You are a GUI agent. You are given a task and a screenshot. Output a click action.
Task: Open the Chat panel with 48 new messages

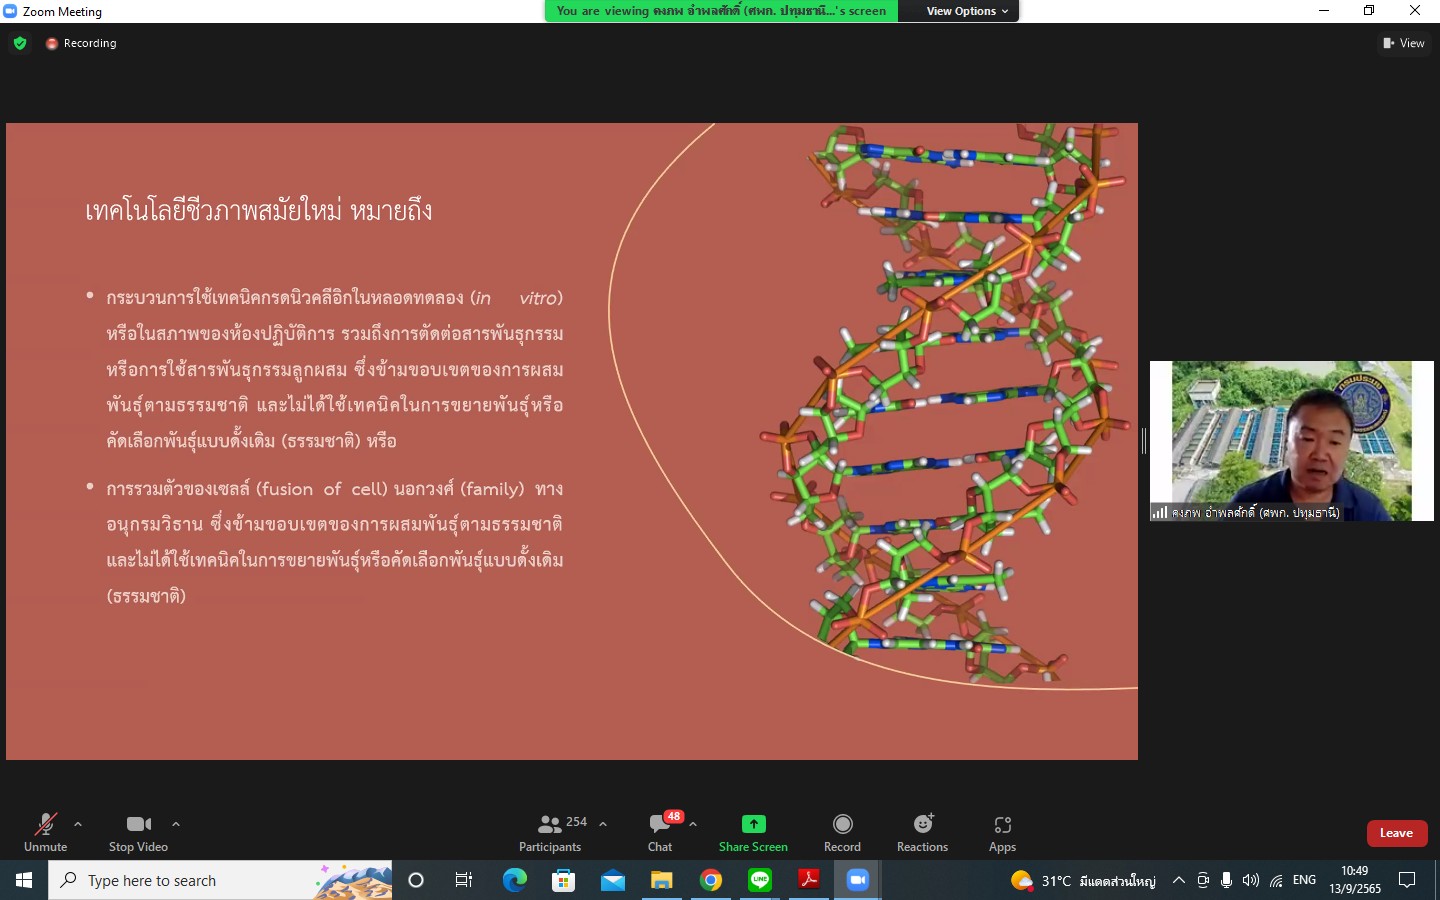point(659,832)
